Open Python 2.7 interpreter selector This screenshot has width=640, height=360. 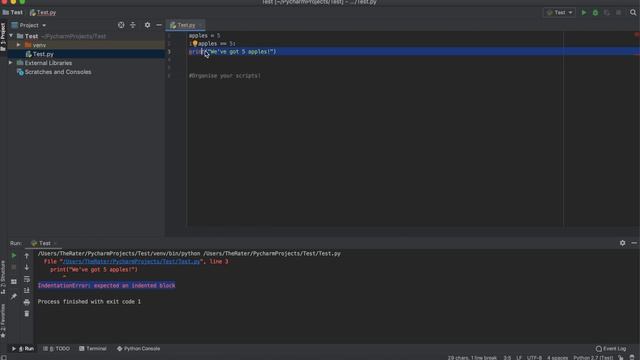tap(593, 358)
